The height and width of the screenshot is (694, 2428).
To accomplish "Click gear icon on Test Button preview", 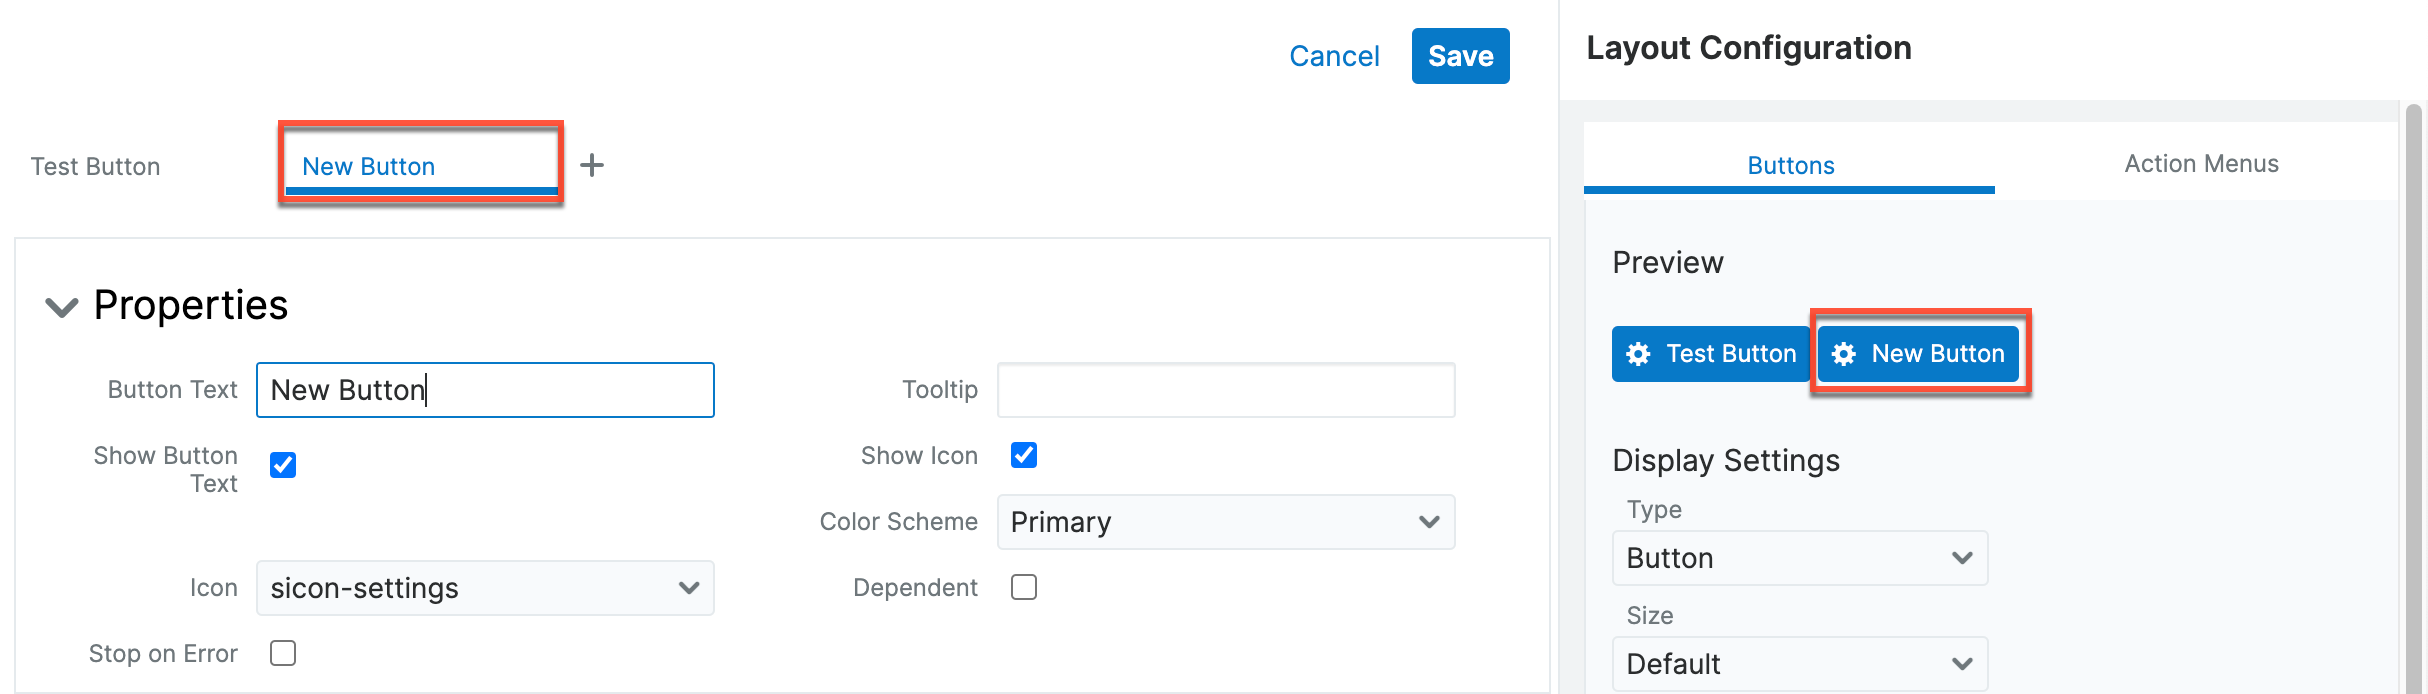I will coord(1638,354).
